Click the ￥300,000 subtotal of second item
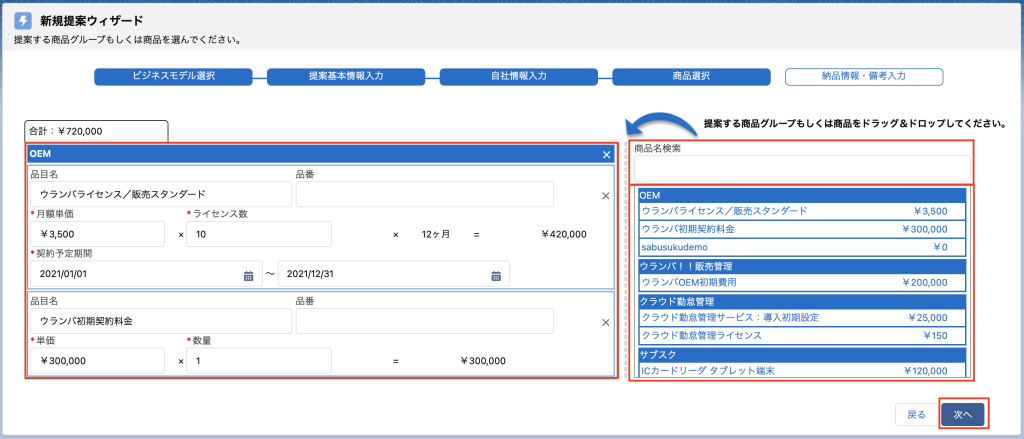The height and width of the screenshot is (439, 1024). tap(483, 361)
